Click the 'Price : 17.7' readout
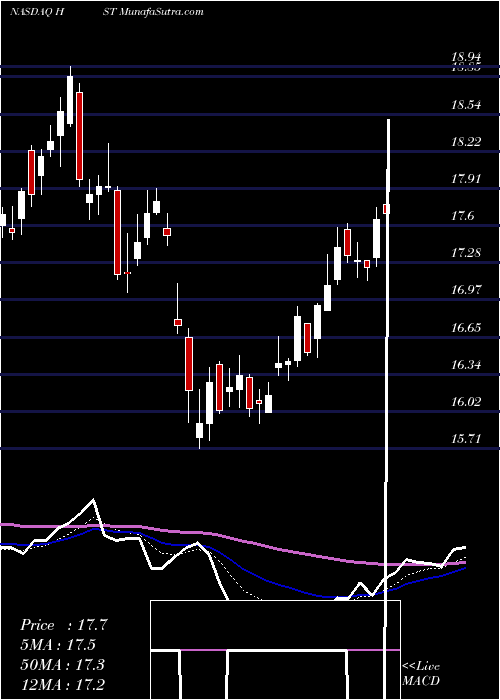500x700 pixels. 64,625
